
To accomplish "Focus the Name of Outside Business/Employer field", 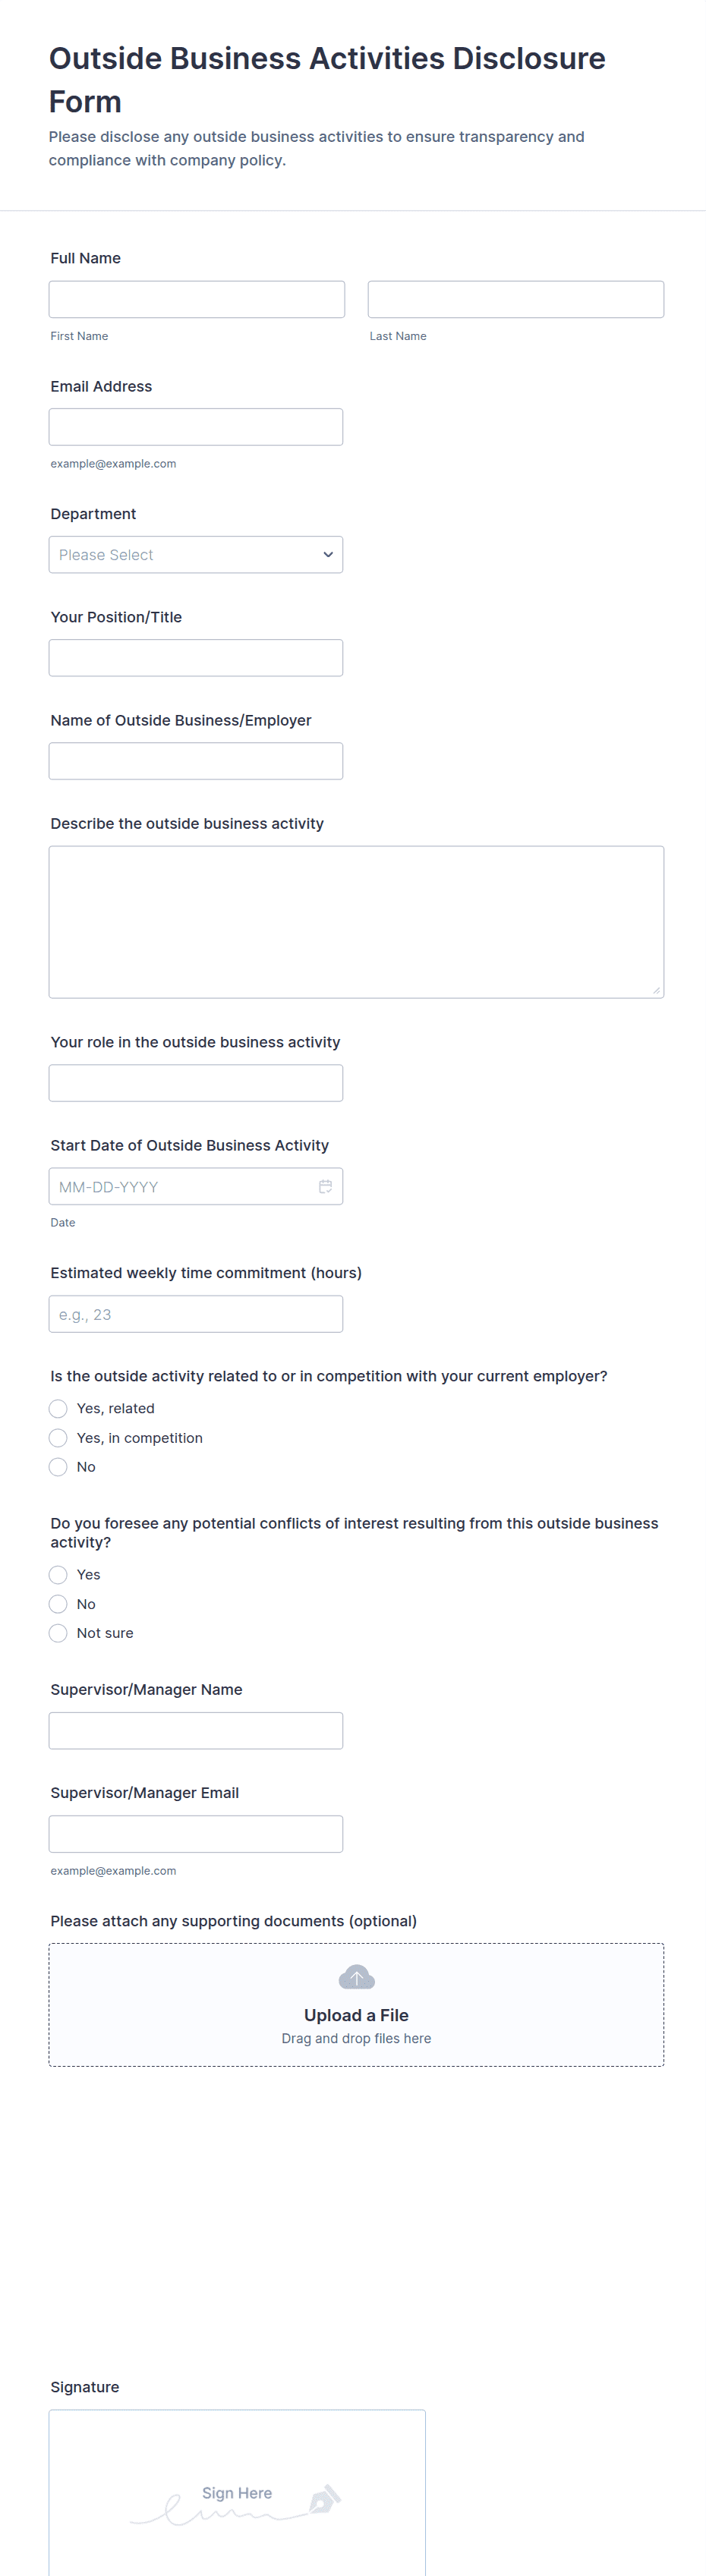I will click(196, 761).
